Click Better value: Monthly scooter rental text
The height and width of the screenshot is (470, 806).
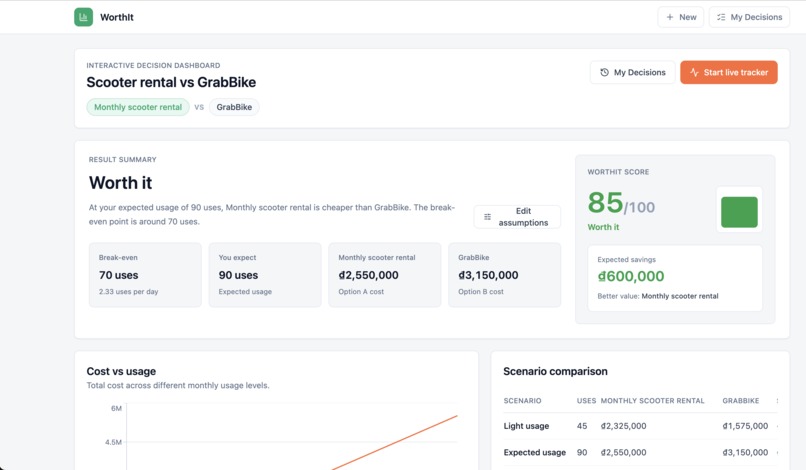click(x=657, y=296)
